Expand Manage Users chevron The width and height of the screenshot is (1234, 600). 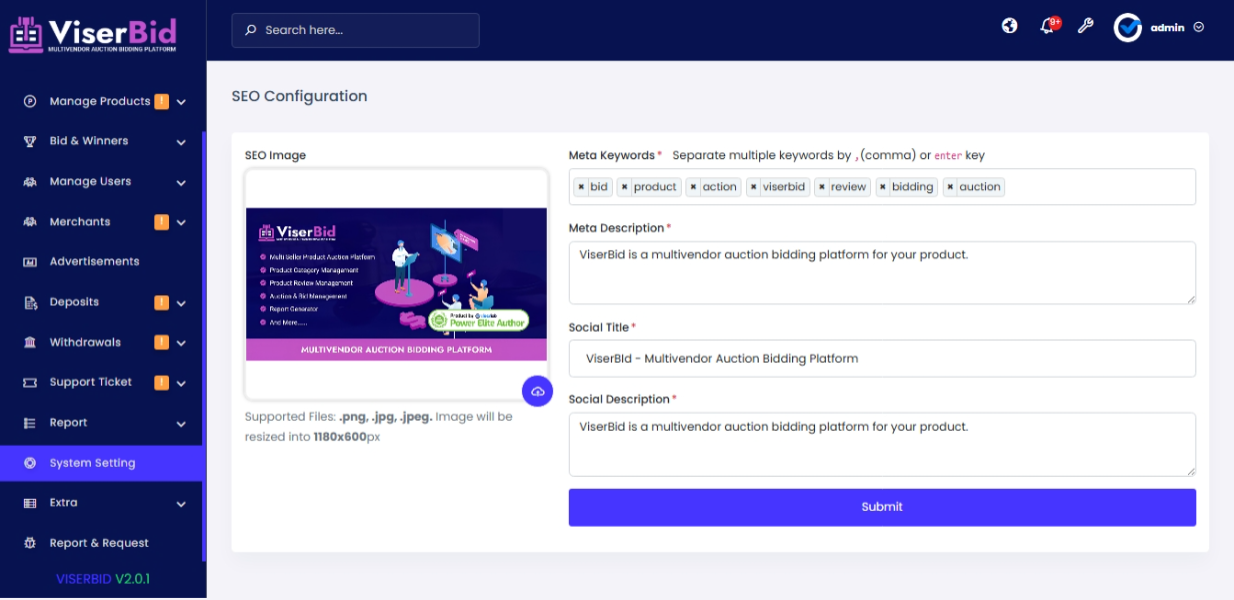[181, 183]
